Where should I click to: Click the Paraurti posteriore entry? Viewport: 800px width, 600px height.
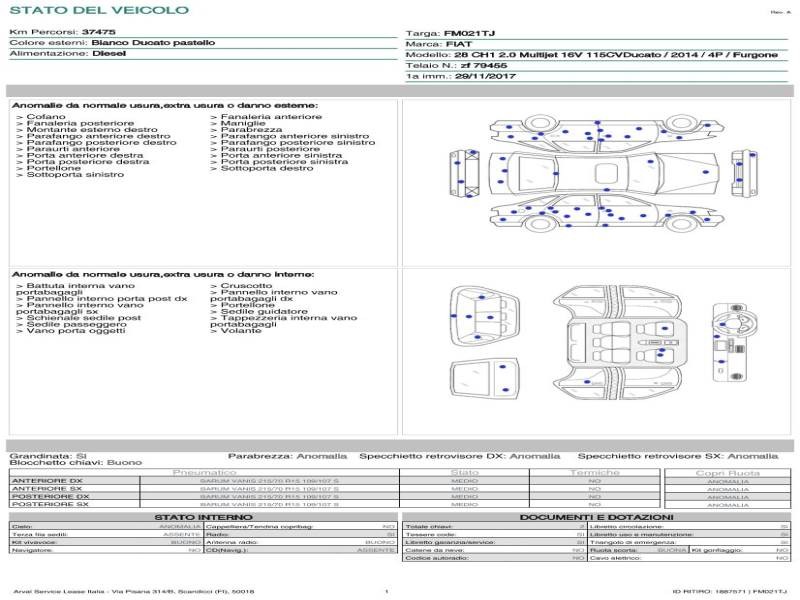[265, 149]
